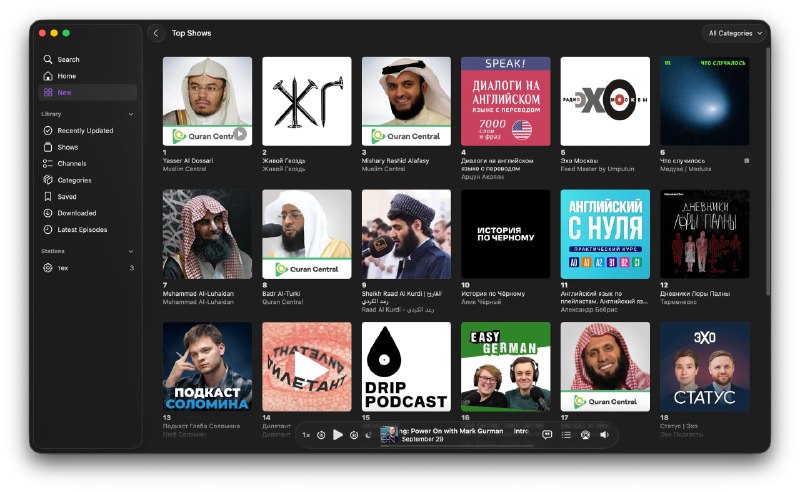Click the Yasser Al Dossari title text
This screenshot has height=492, width=800.
point(188,161)
